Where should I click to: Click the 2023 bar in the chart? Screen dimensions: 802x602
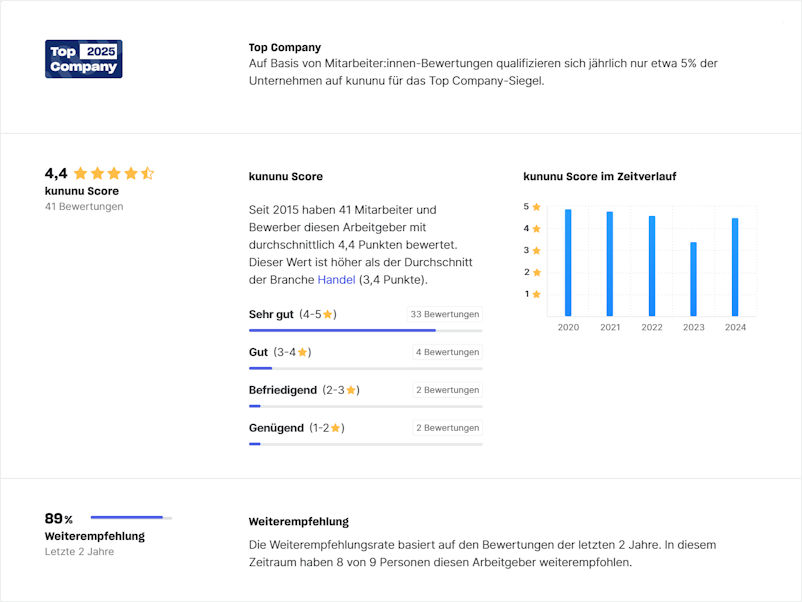pyautogui.click(x=694, y=279)
